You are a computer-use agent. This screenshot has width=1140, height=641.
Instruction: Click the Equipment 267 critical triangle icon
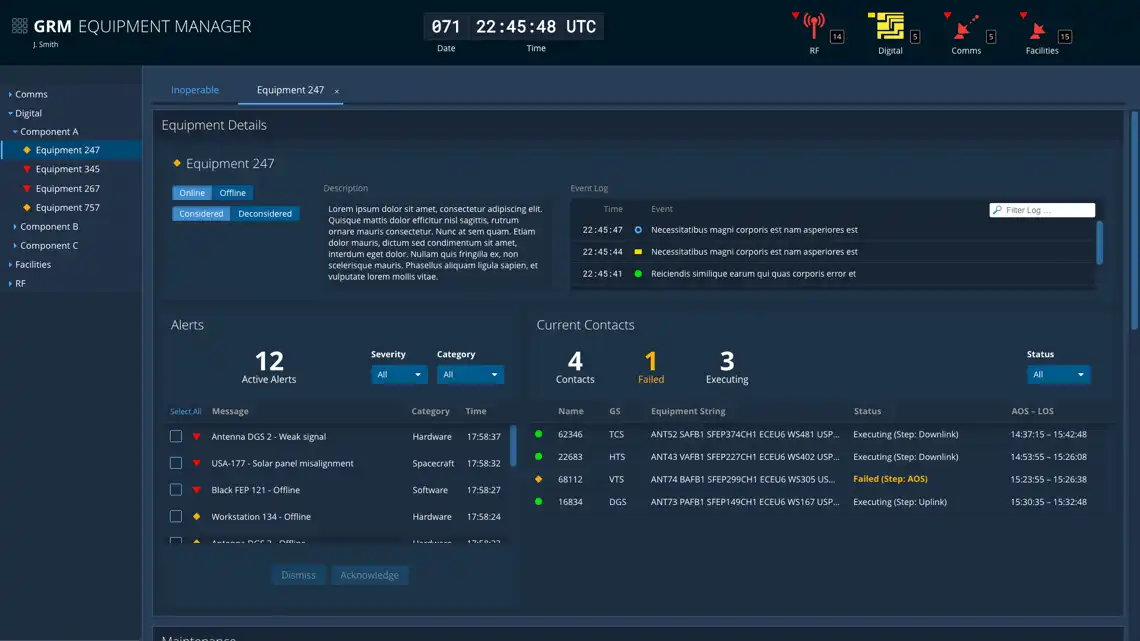pos(27,188)
